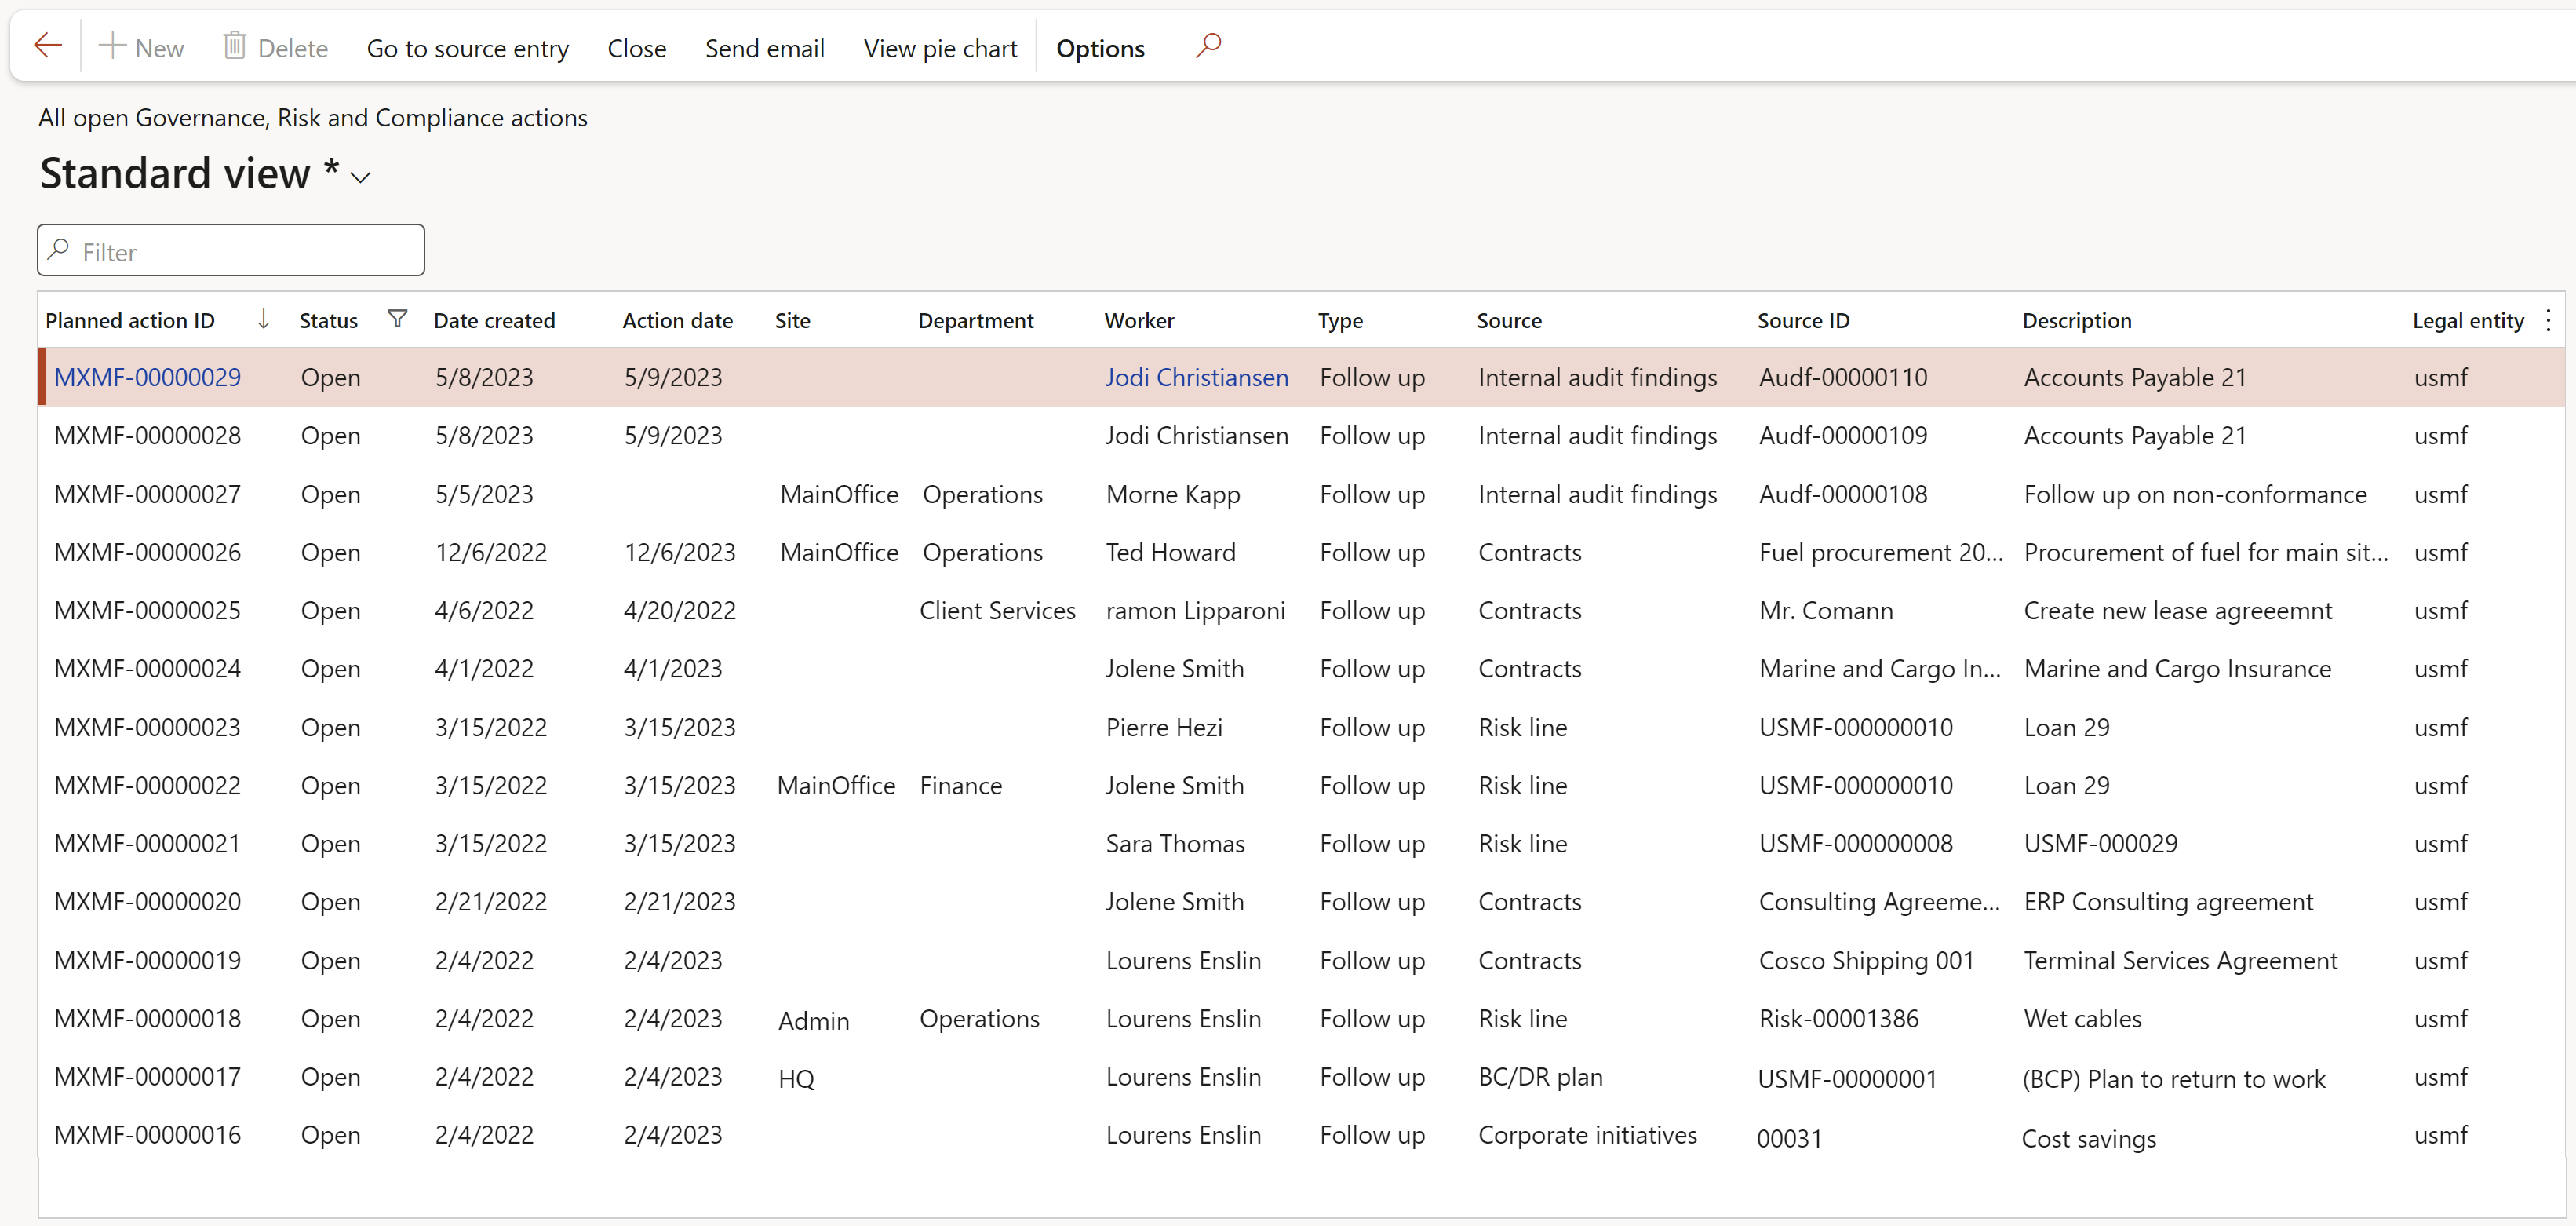Open the Options tab
Viewport: 2576px width, 1226px height.
tap(1100, 48)
